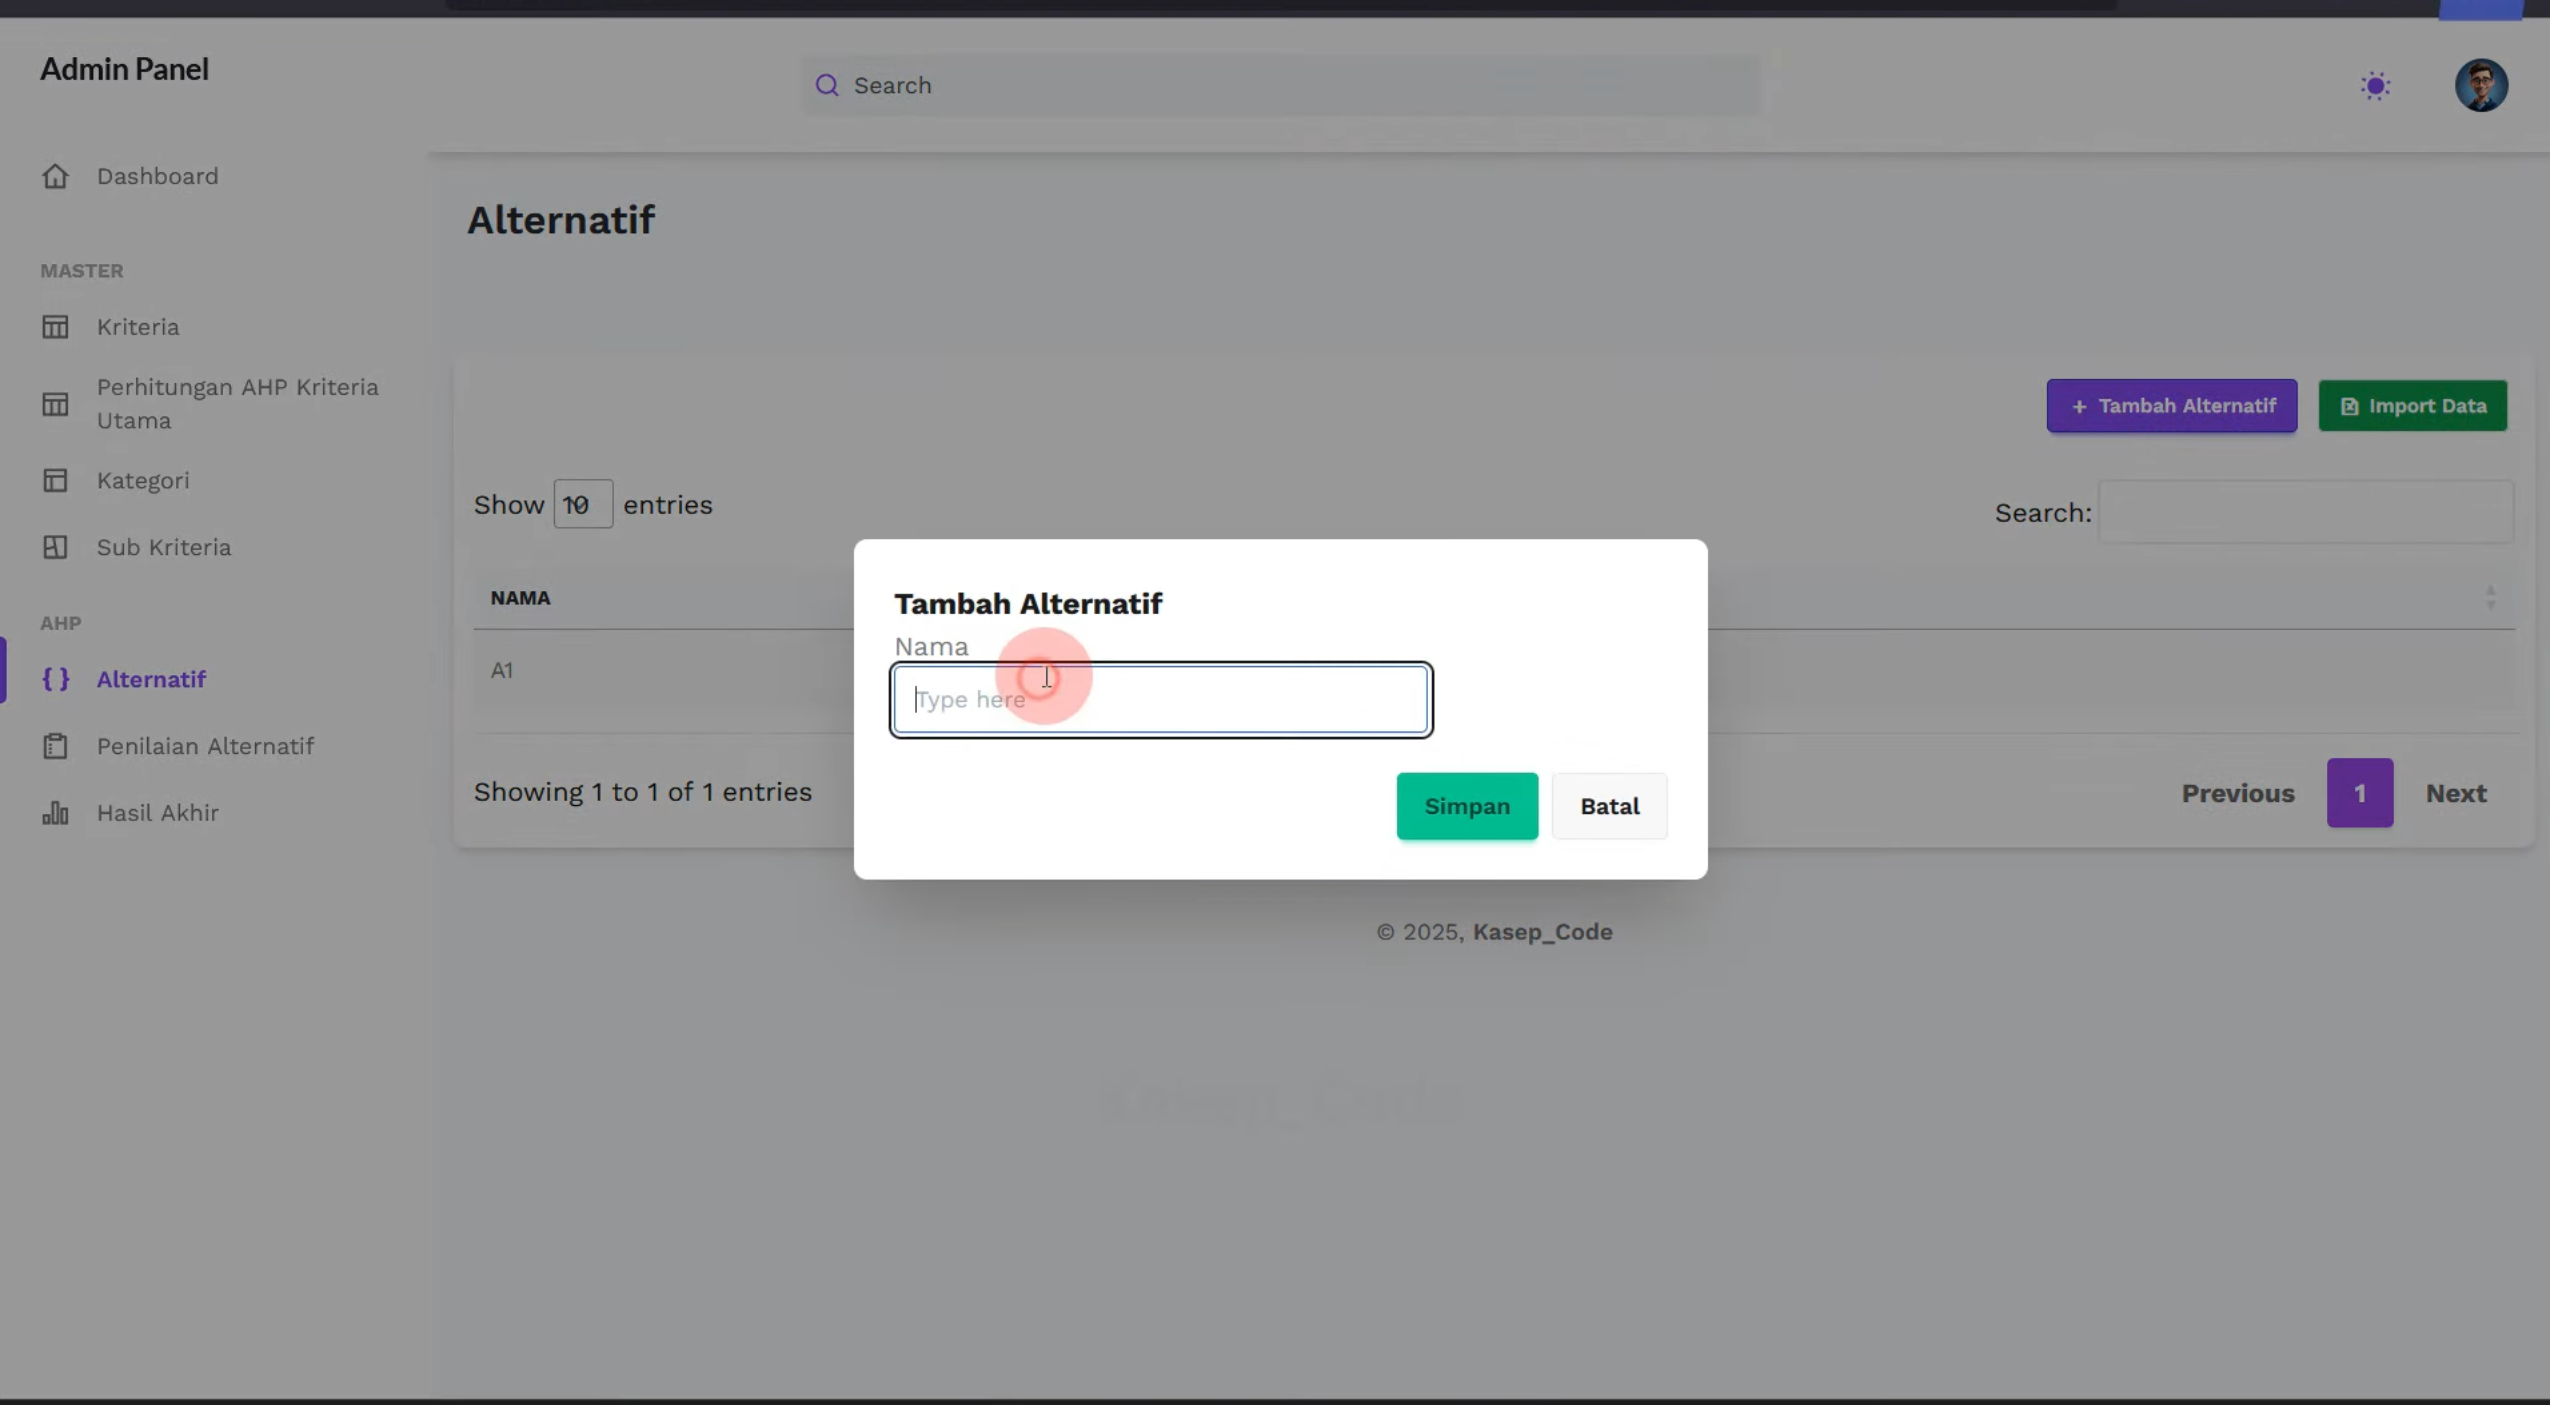Open the Hasil Akhir menu item
The width and height of the screenshot is (2550, 1405).
158,813
